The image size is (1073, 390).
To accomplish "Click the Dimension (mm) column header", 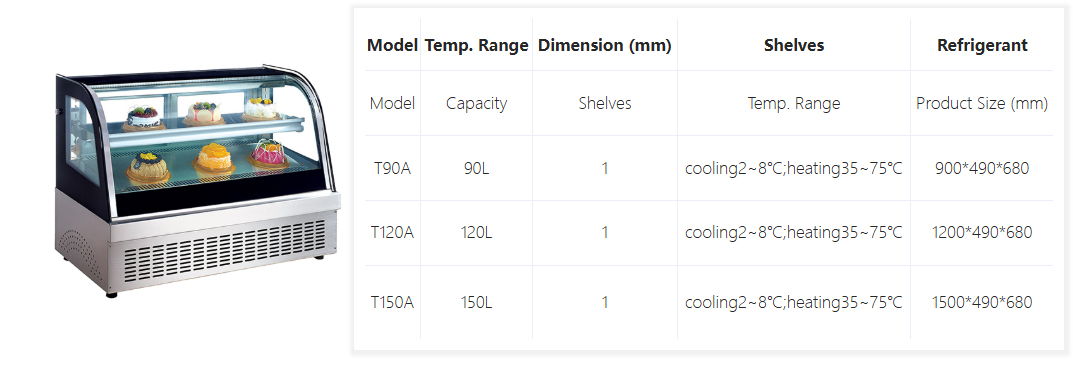I will tap(605, 45).
